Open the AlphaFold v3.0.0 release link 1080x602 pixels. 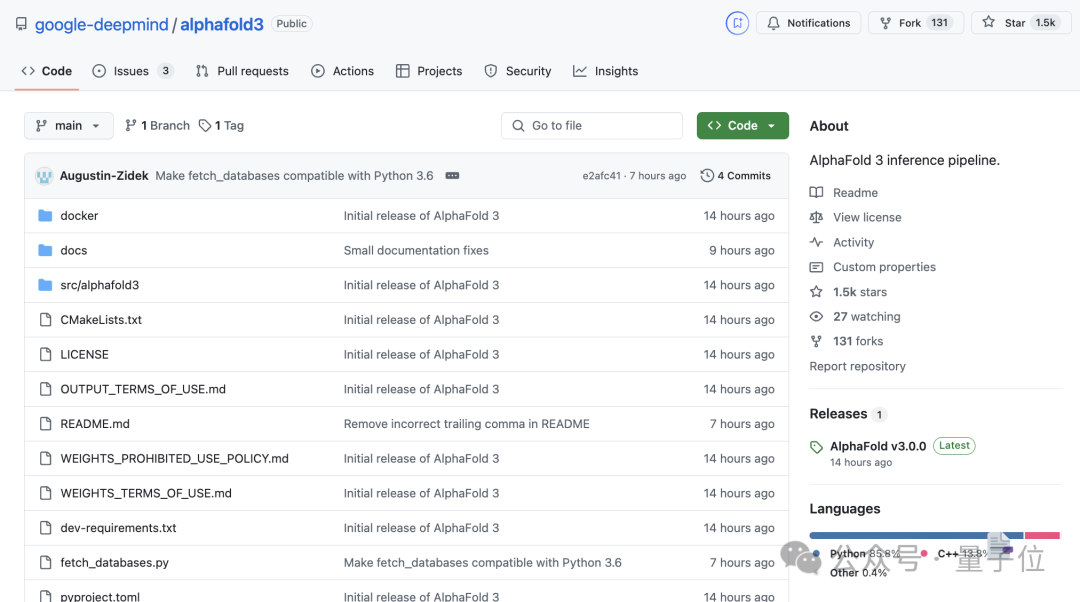click(x=878, y=446)
